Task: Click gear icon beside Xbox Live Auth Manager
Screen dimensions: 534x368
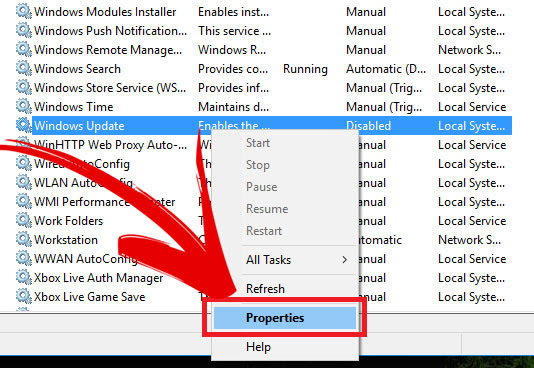Action: [x=23, y=278]
